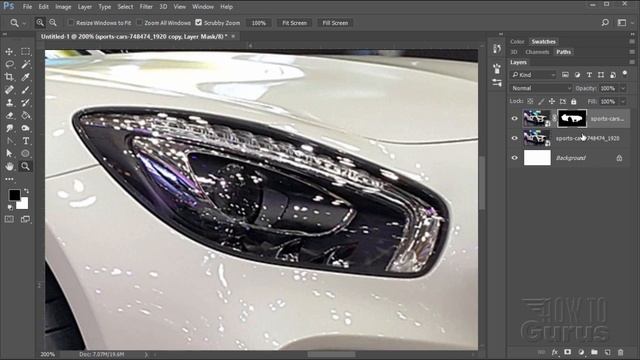Hide the Background layer
Screen dimensions: 640x360
coord(514,158)
